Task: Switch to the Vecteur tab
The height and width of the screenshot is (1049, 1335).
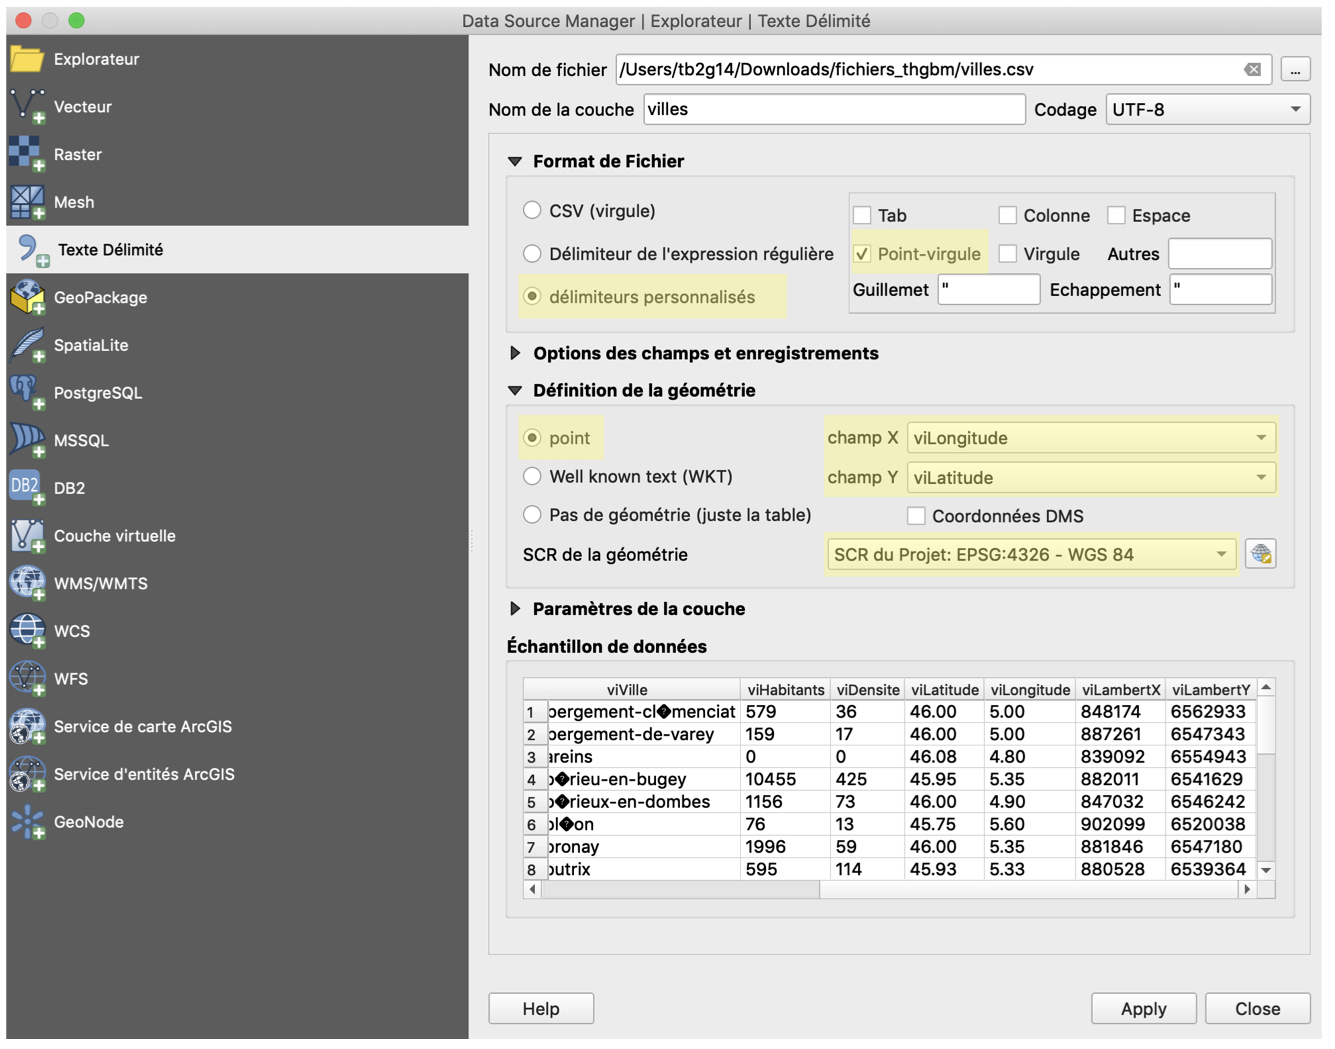Action: 82,107
